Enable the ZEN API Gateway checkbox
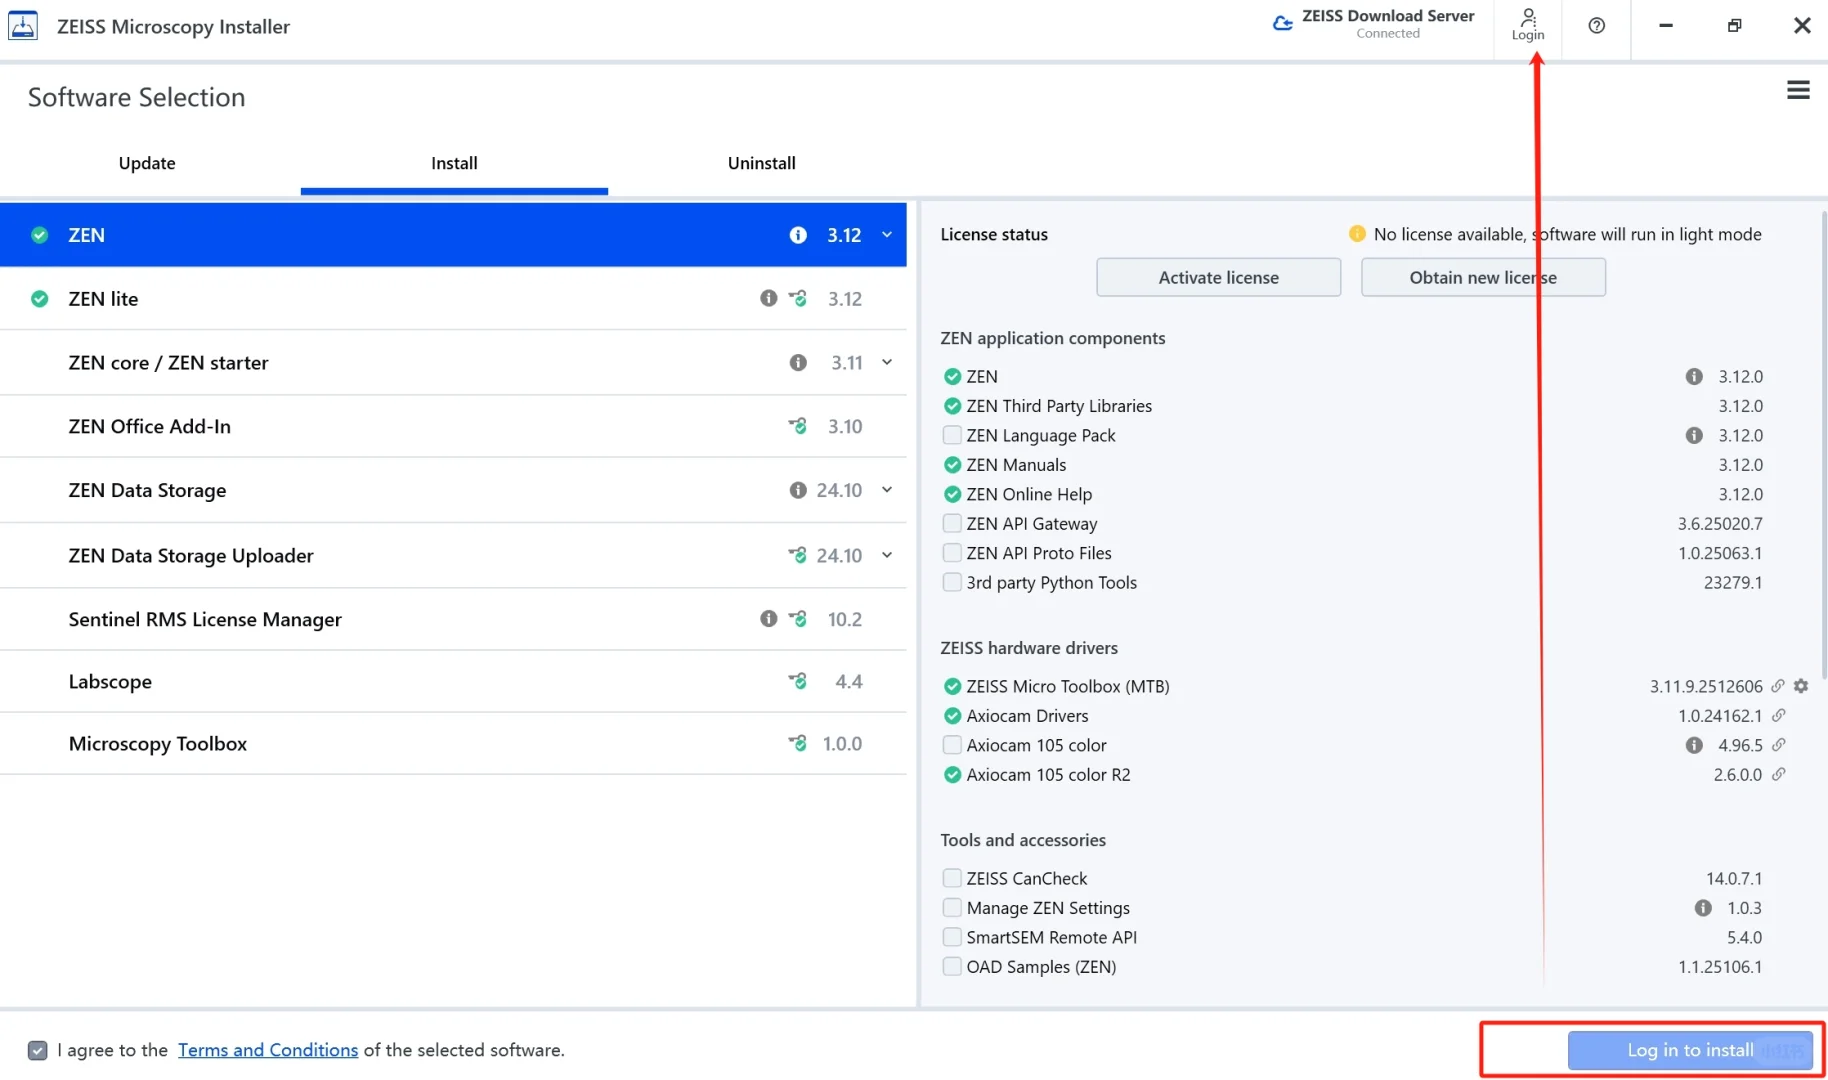1828x1080 pixels. click(952, 523)
